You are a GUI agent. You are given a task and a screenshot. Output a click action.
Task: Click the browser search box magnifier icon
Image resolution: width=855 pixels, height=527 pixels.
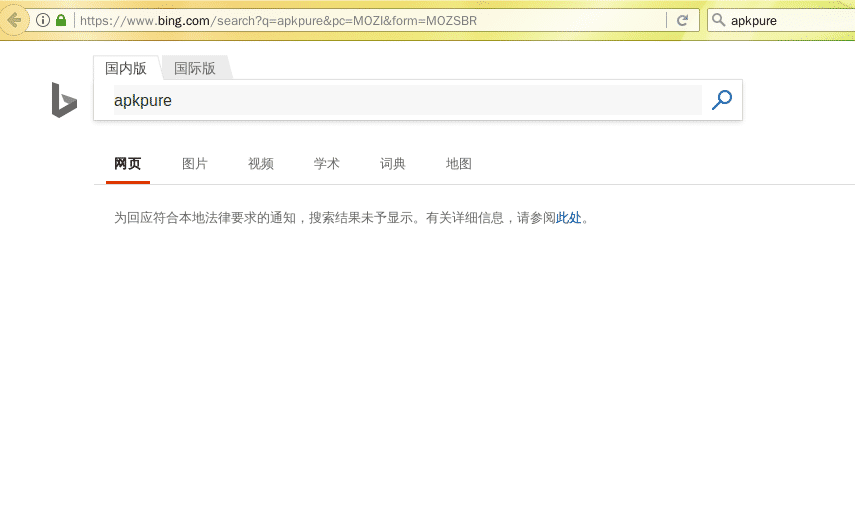[719, 20]
